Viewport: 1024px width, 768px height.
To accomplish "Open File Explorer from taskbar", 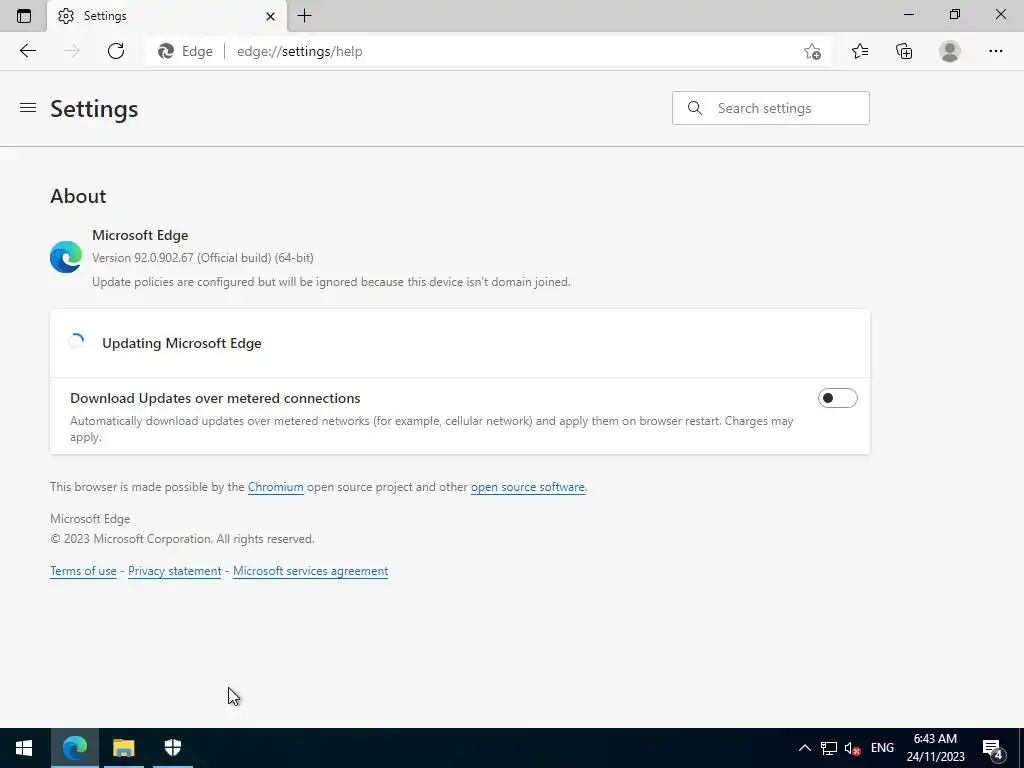I will click(x=123, y=748).
